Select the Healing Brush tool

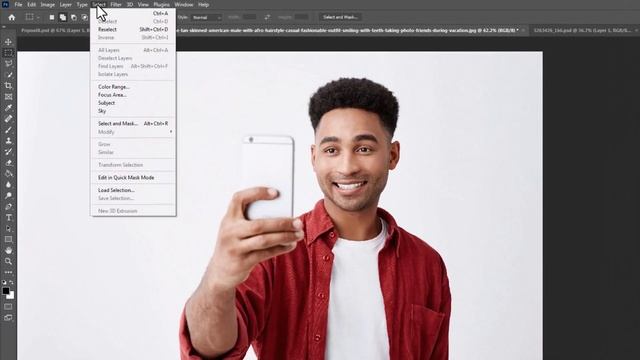click(x=8, y=119)
